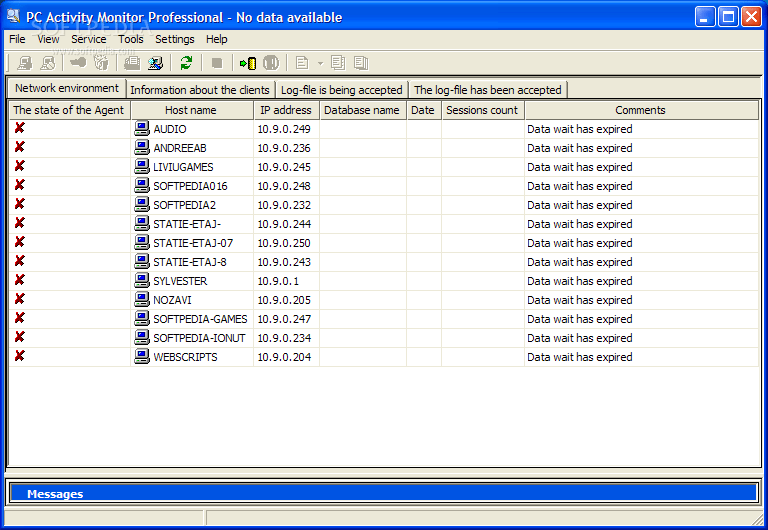This screenshot has height=530, width=768.
Task: Click the computer icon beside SOFTPEDIA-GAMES
Action: pyautogui.click(x=142, y=318)
